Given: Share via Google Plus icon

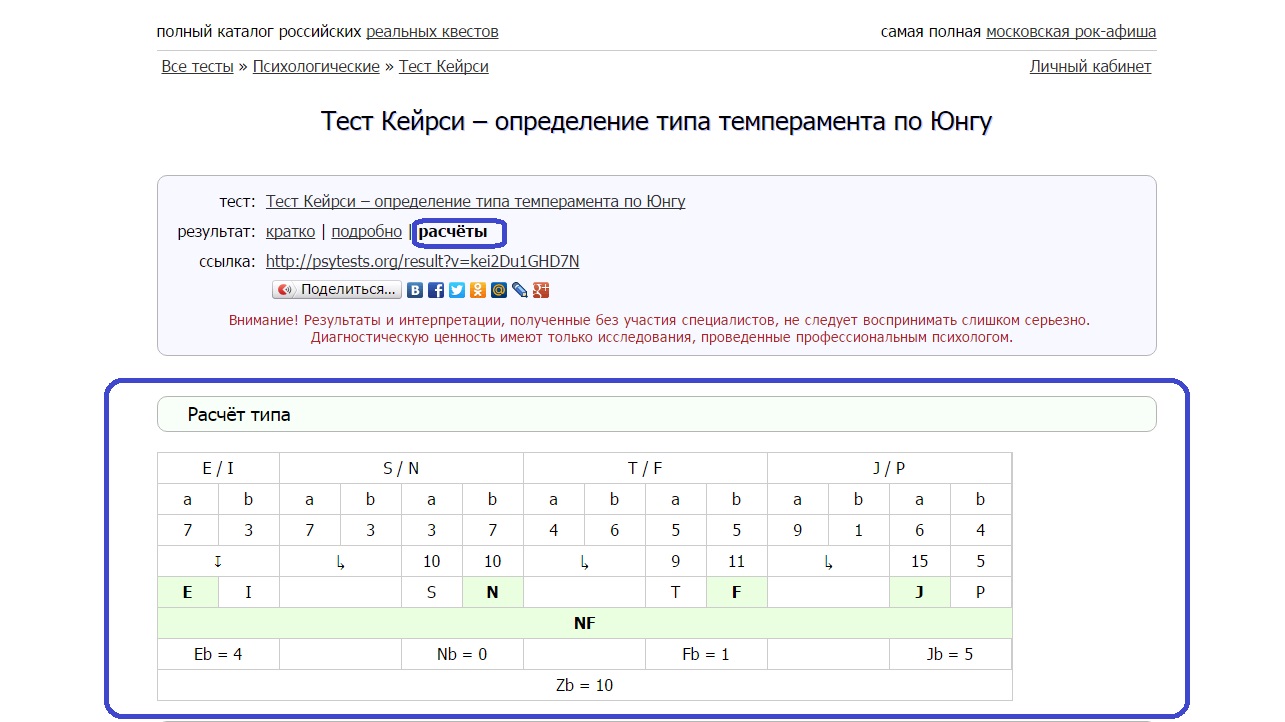Looking at the screenshot, I should pos(541,290).
